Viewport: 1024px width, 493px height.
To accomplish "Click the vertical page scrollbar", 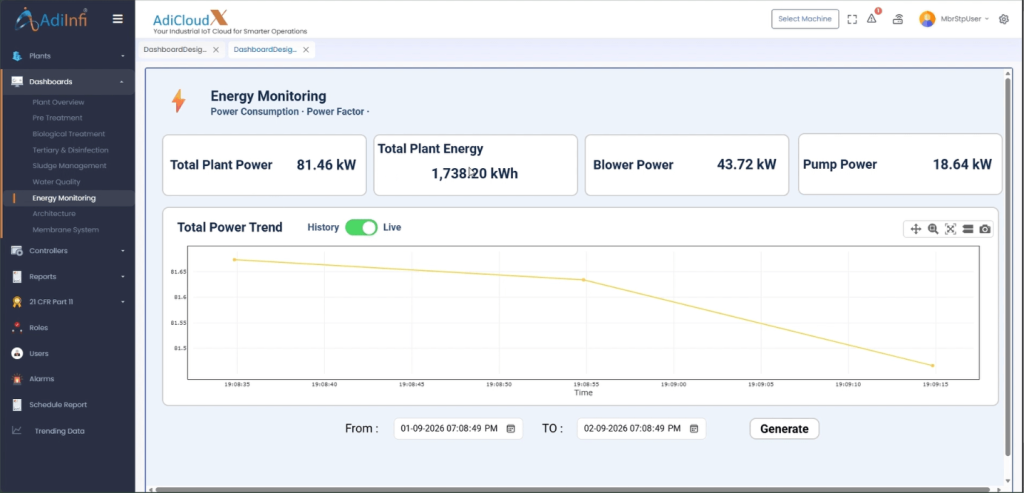I will [x=1008, y=268].
